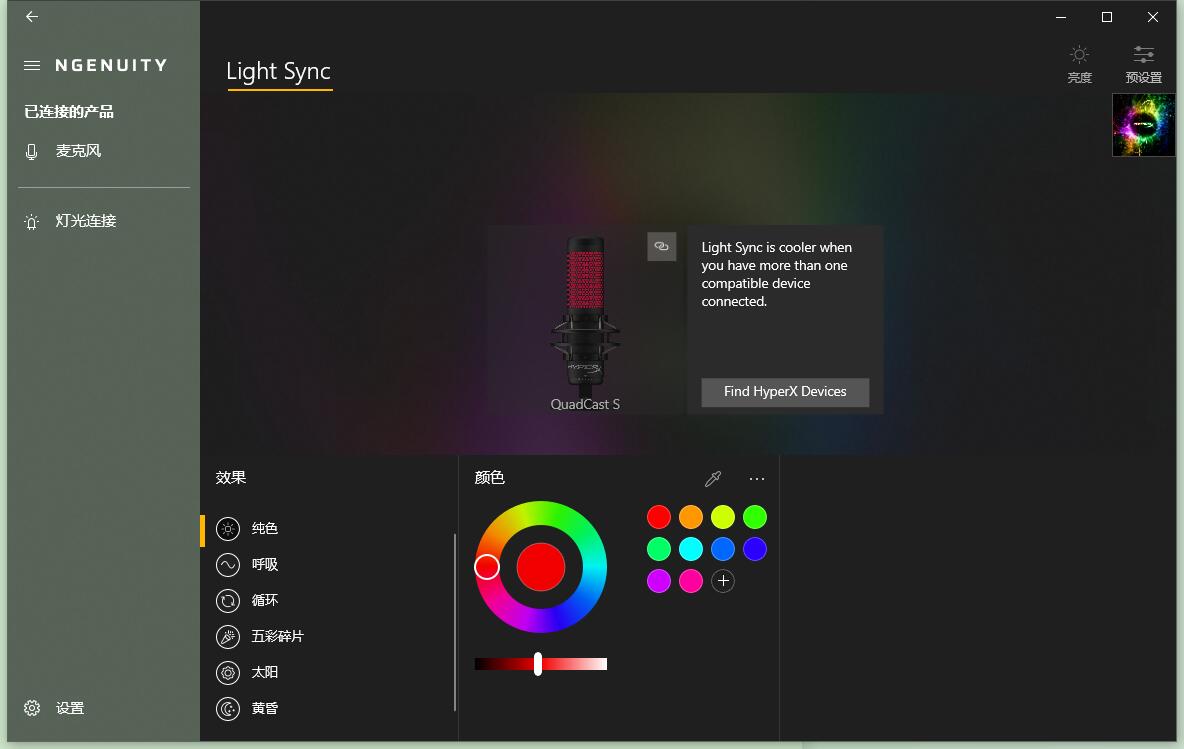The image size is (1184, 749).
Task: Click the Find HyperX Devices button
Action: 785,392
